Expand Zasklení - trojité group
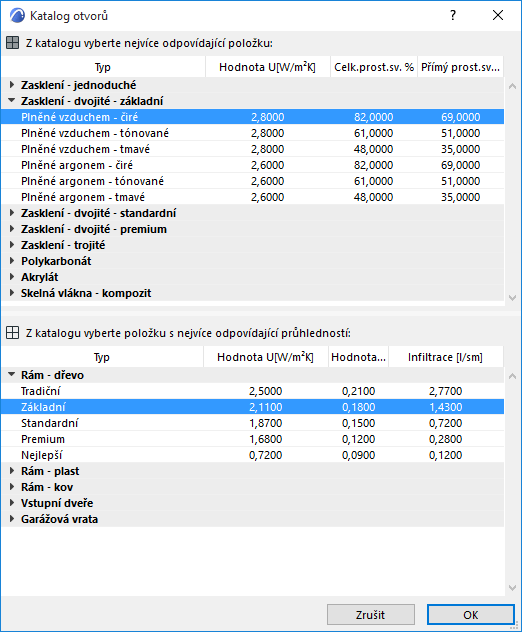Viewport: 522px width, 632px height. click(x=12, y=245)
